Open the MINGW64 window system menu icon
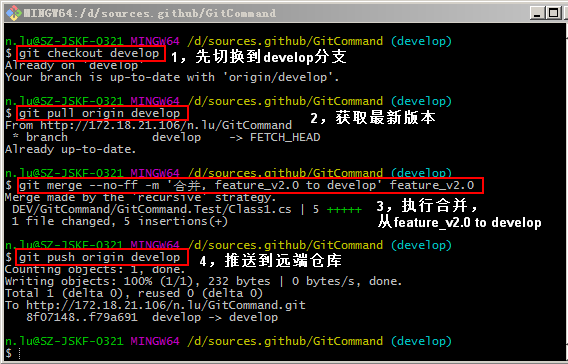The height and width of the screenshot is (364, 568). [x=13, y=13]
